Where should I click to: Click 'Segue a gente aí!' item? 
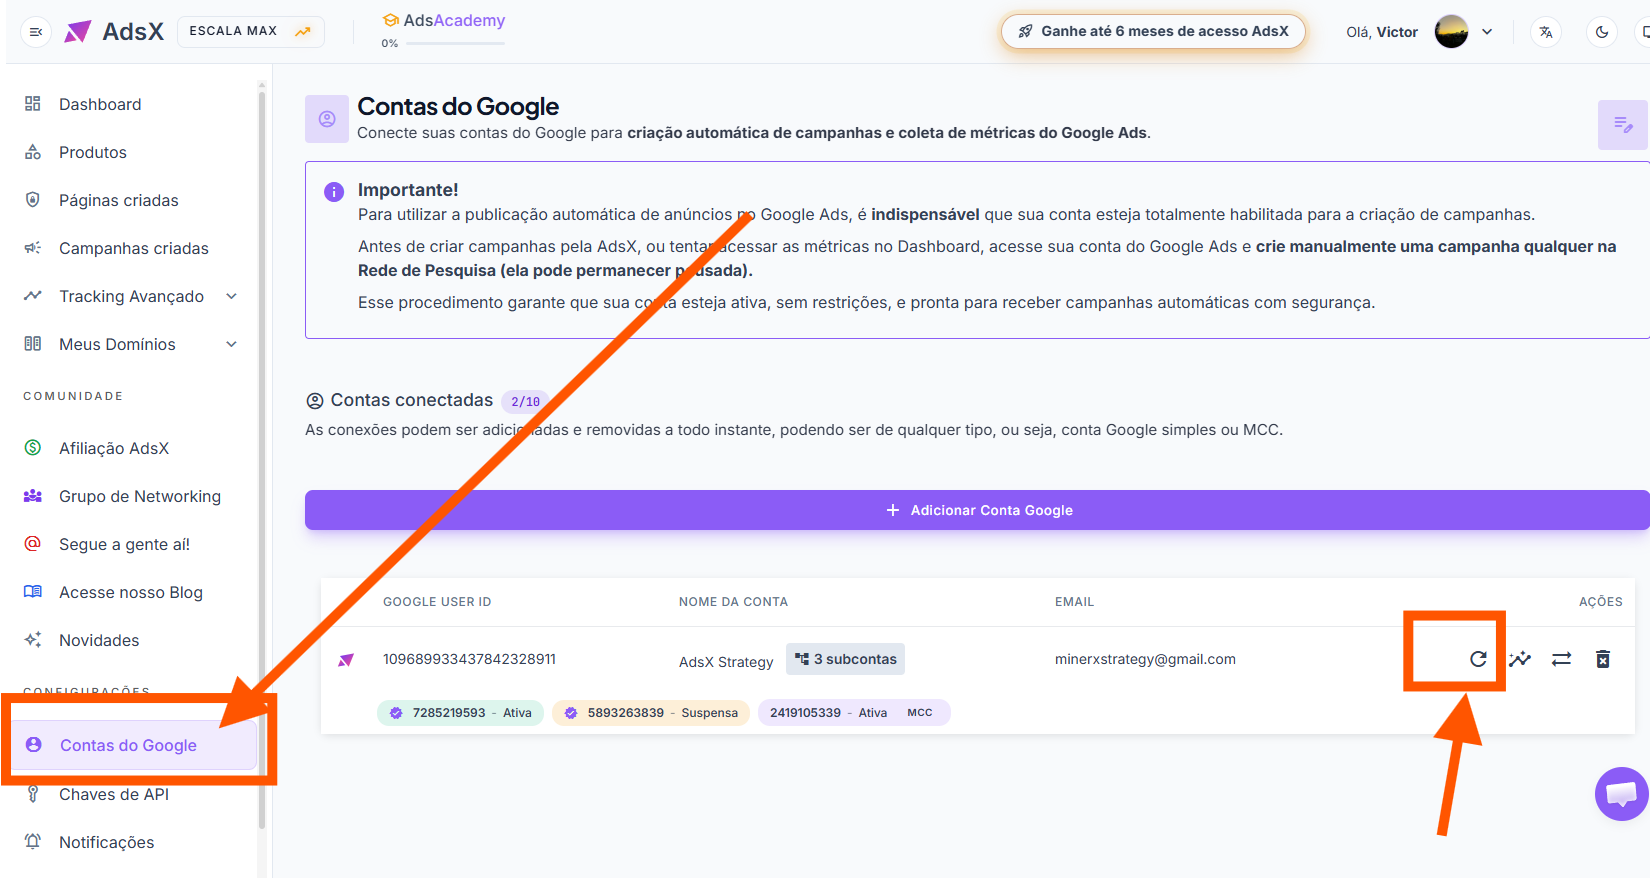click(124, 544)
